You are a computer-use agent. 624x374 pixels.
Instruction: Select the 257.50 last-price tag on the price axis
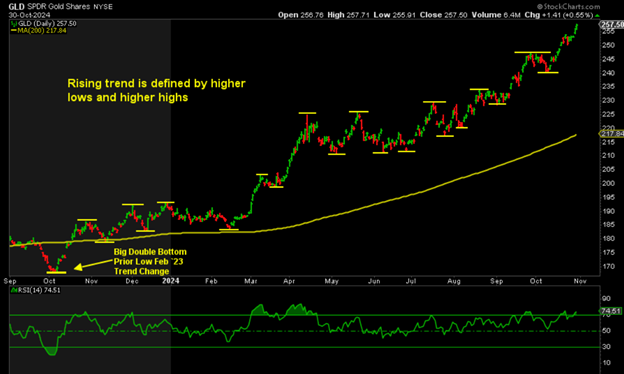point(612,25)
